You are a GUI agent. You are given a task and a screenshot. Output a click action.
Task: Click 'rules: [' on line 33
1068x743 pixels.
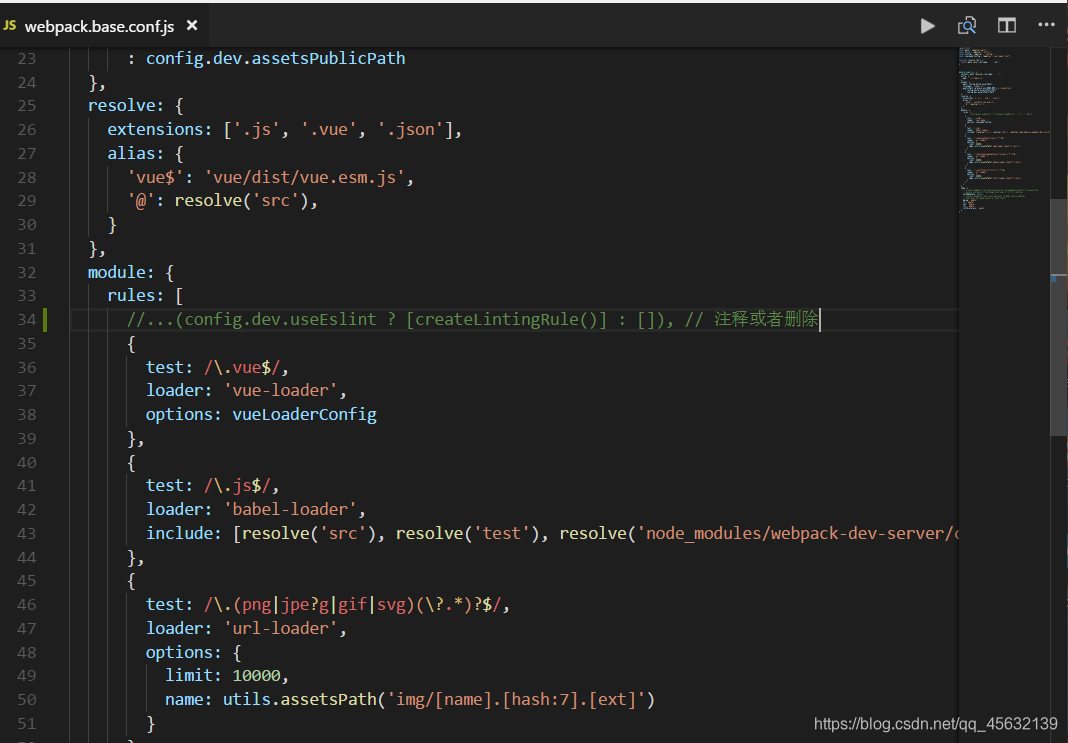pos(145,296)
